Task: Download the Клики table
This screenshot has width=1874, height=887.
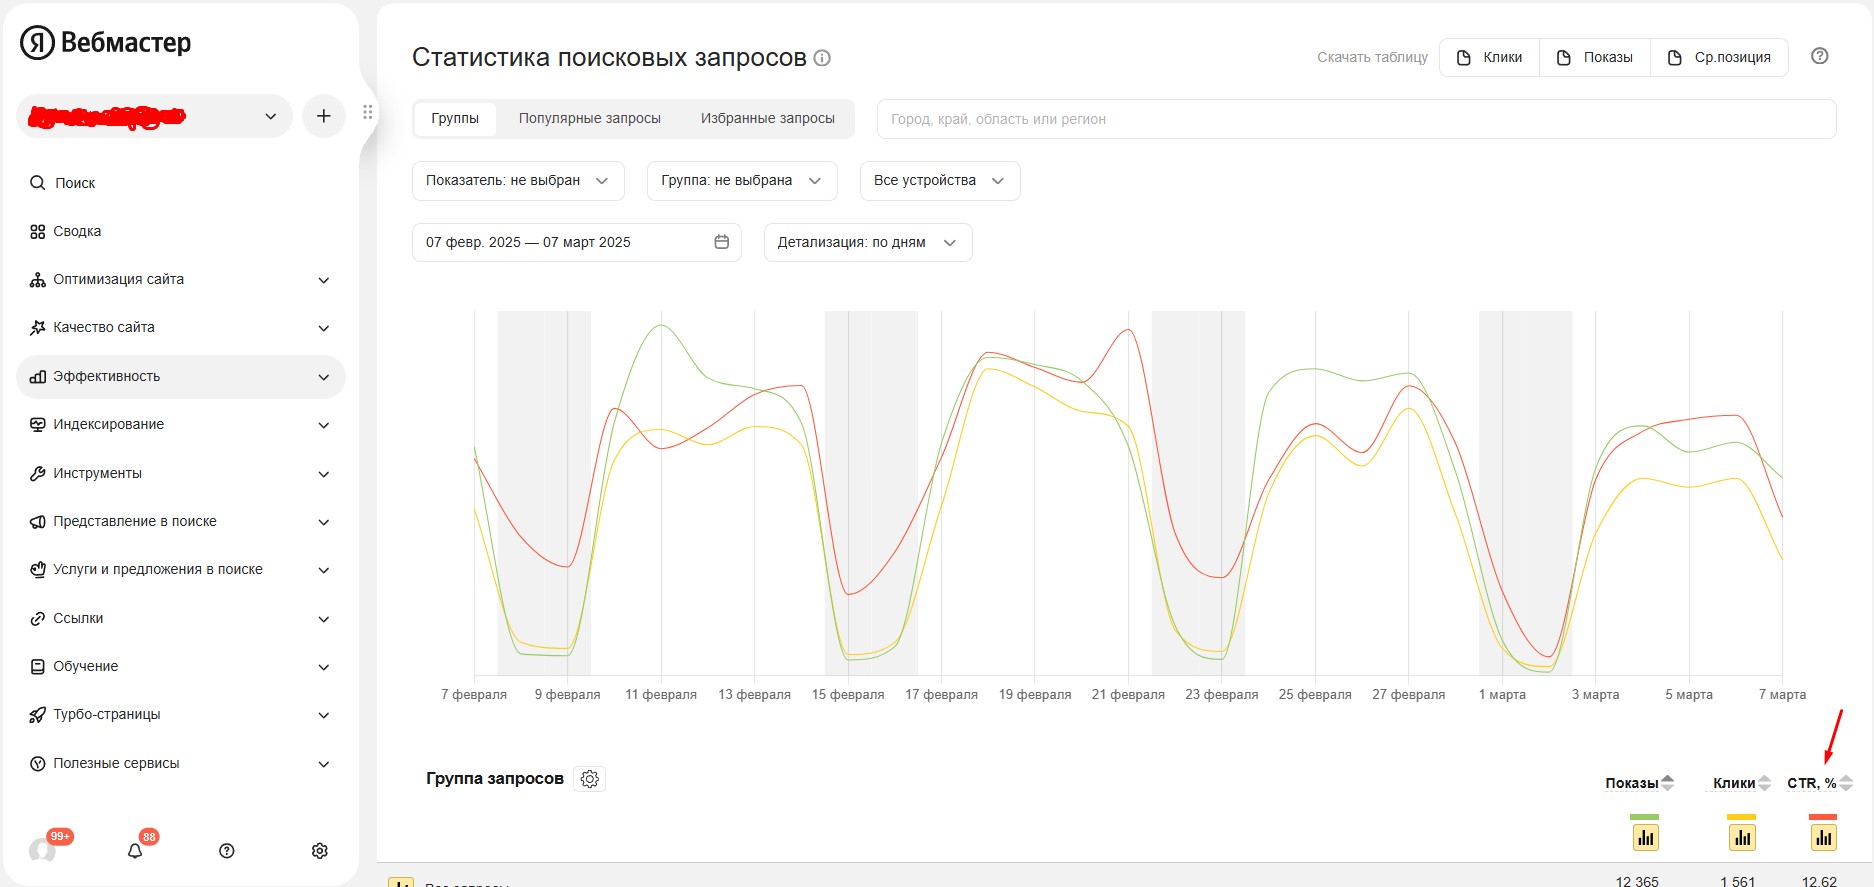Action: pos(1489,58)
